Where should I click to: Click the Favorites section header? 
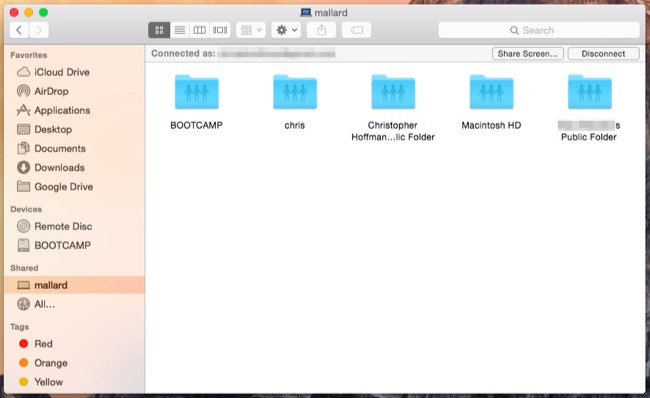tap(29, 55)
